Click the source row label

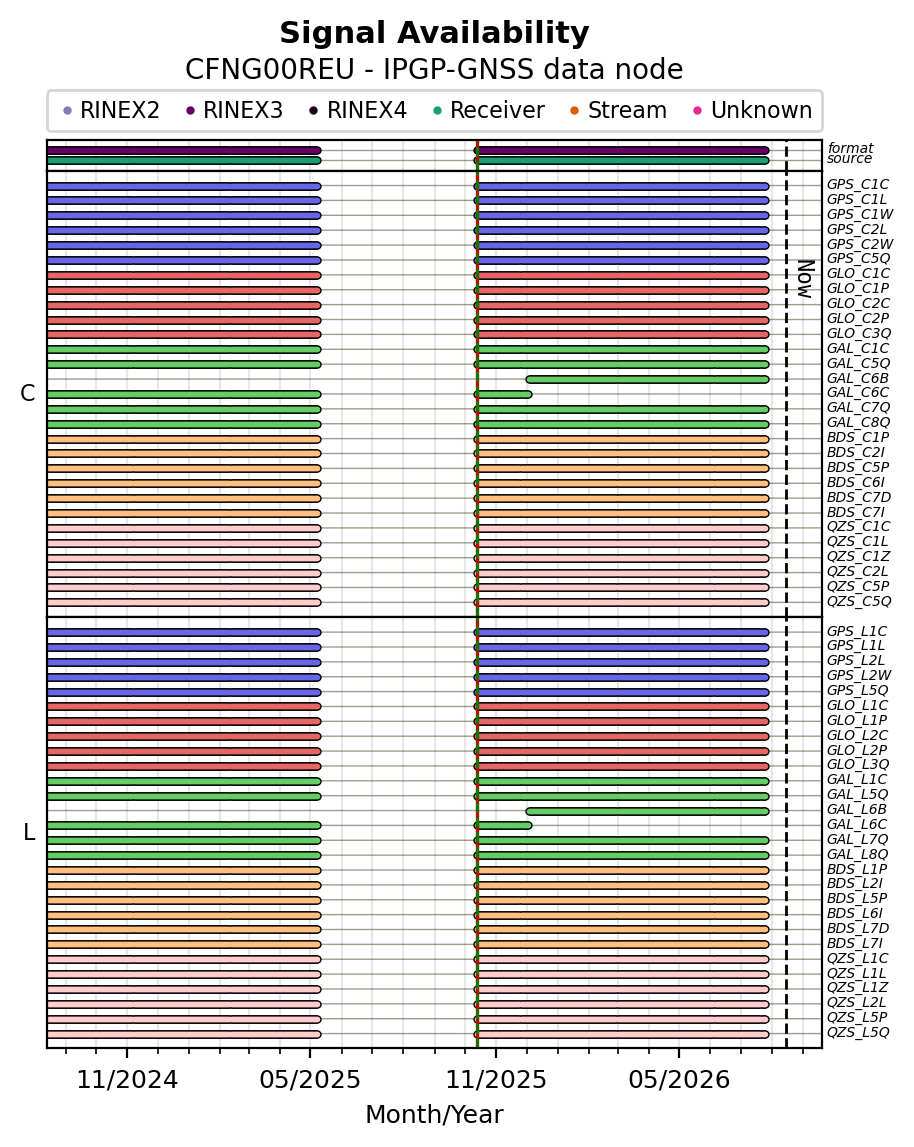(850, 159)
